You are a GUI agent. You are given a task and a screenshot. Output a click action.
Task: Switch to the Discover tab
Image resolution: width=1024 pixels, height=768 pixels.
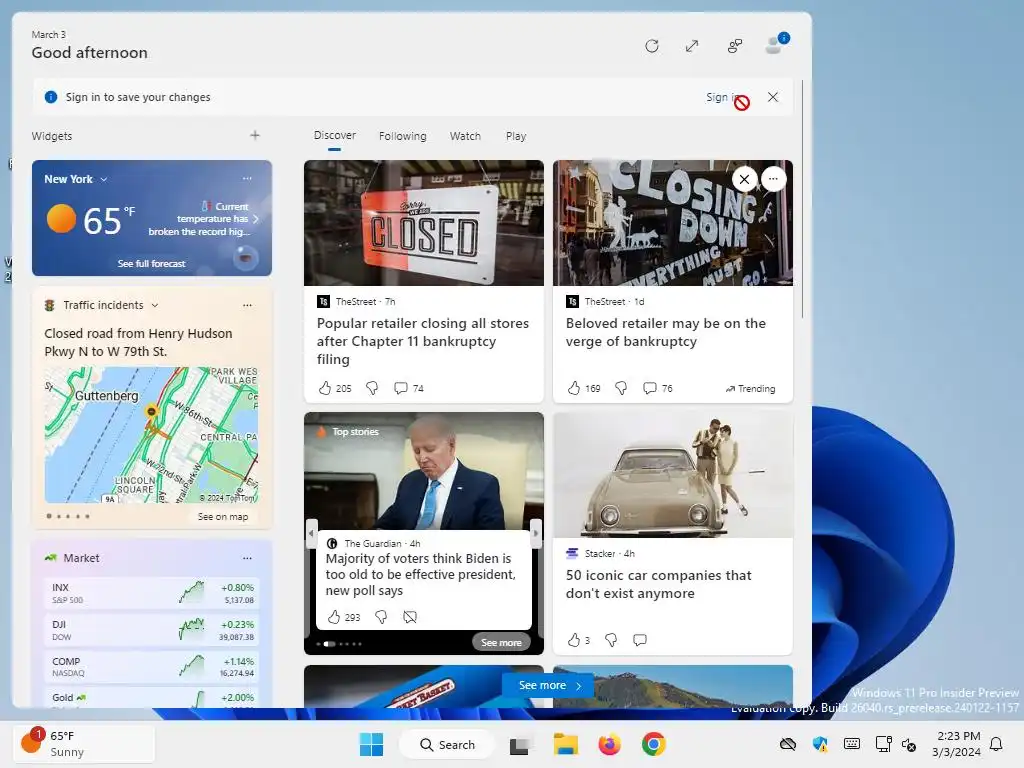point(334,135)
